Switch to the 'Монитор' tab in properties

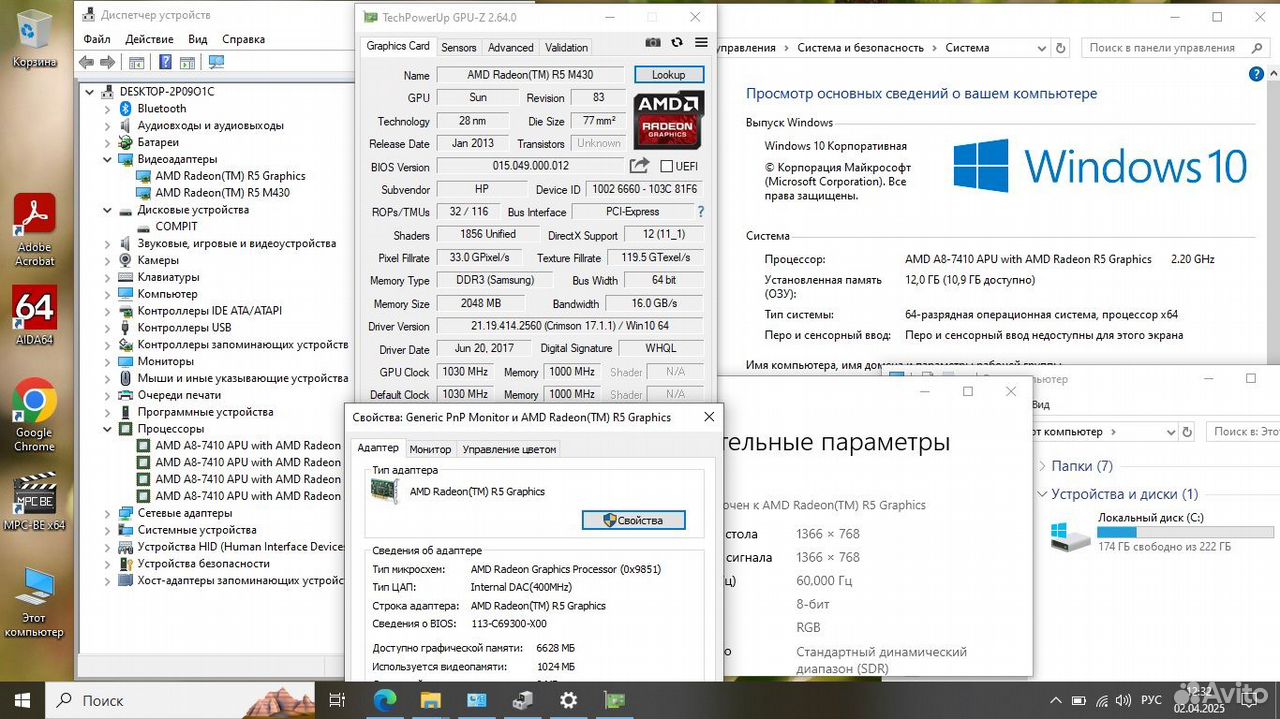click(430, 449)
